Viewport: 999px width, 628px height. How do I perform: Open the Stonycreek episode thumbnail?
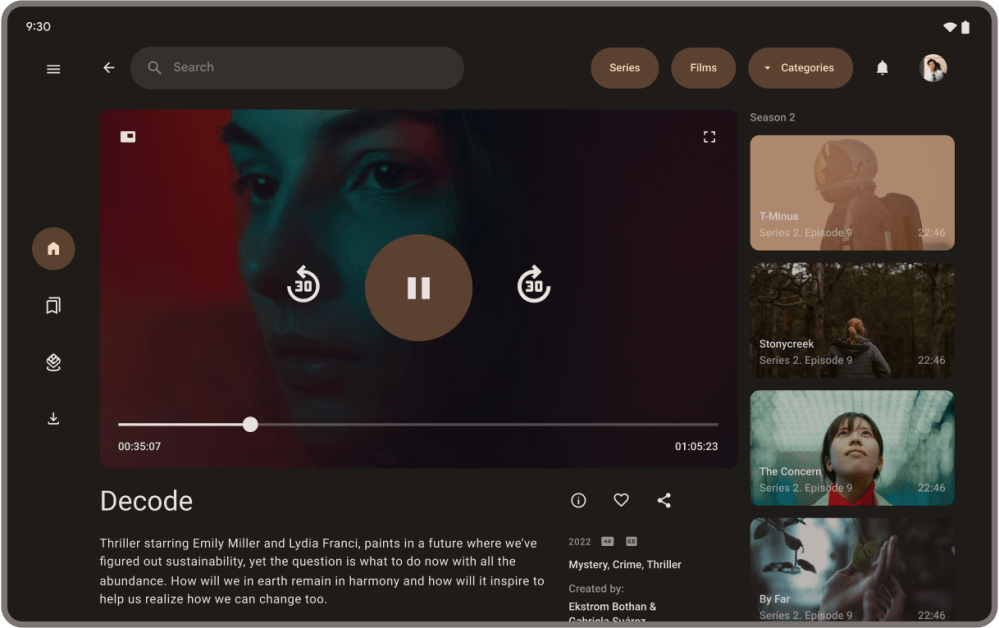pos(851,320)
